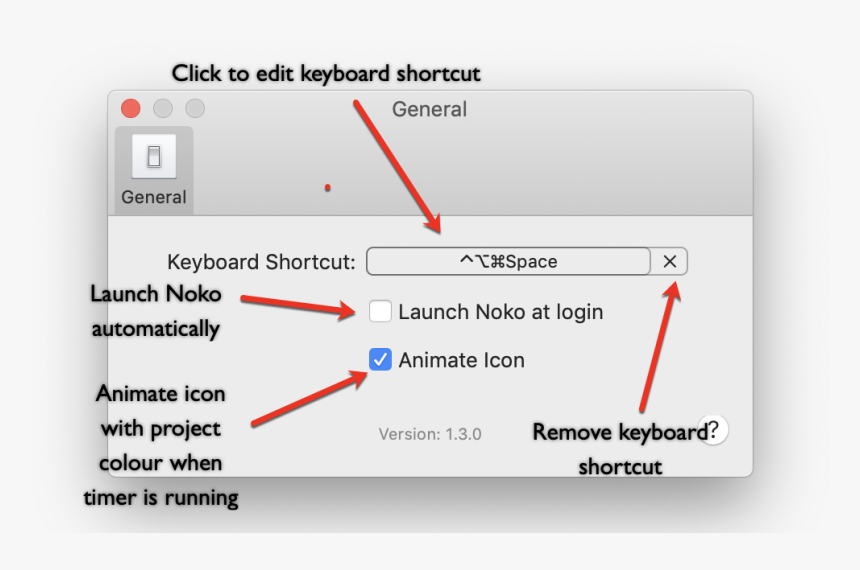Click the Version: 1.3.0 text
This screenshot has width=860, height=570.
click(x=430, y=434)
